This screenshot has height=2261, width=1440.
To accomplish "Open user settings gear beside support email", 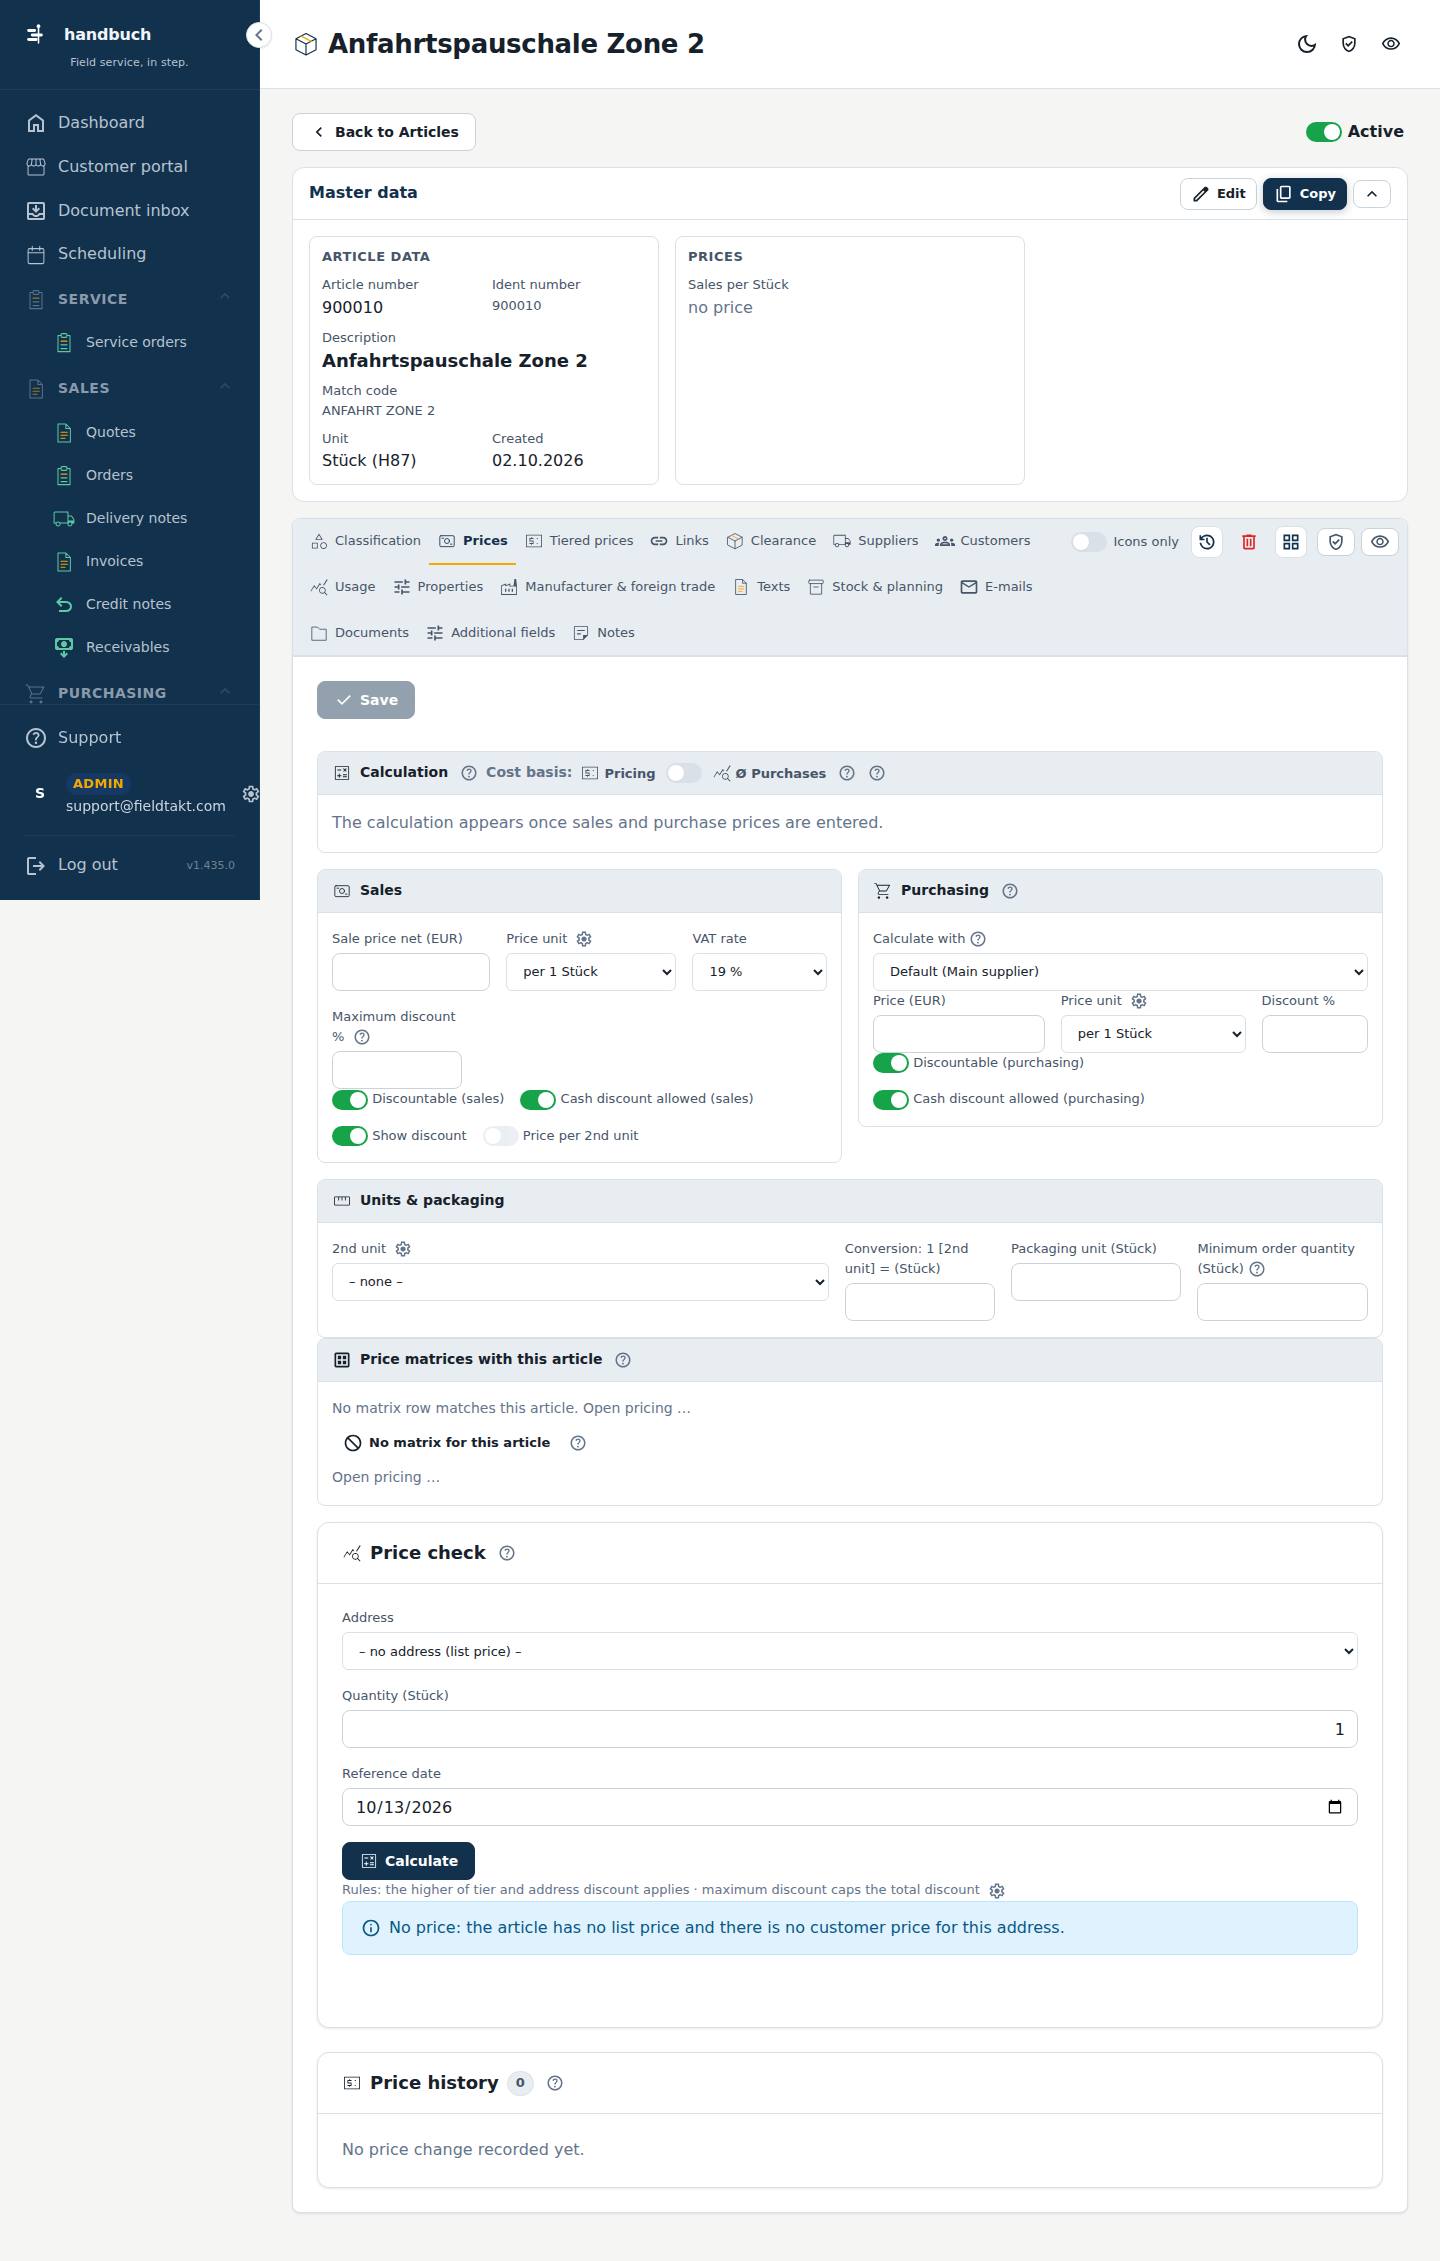I will pyautogui.click(x=251, y=794).
